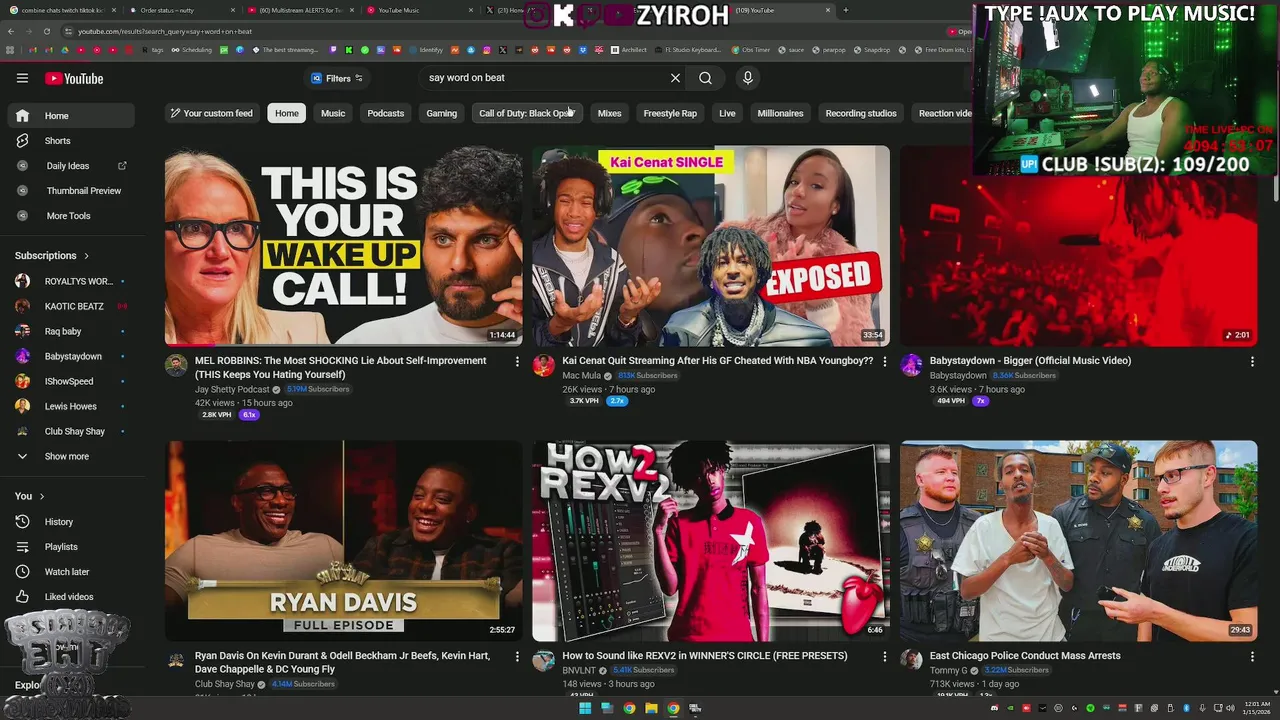Open the MEL ROBBINS wake up call thumbnail
1280x720 pixels.
[x=343, y=246]
